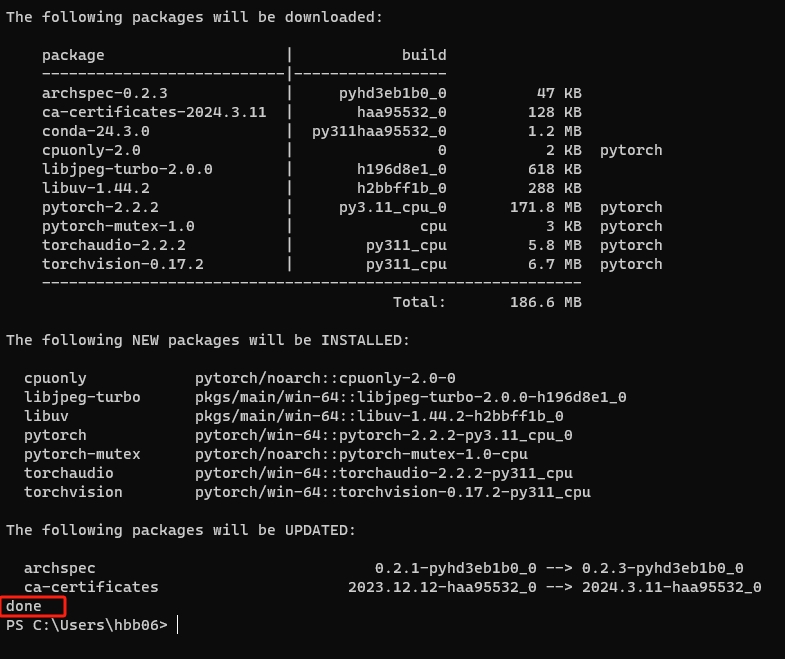Click the PowerShell prompt cursor after hbb06>
Image resolution: width=785 pixels, height=659 pixels.
[x=178, y=625]
